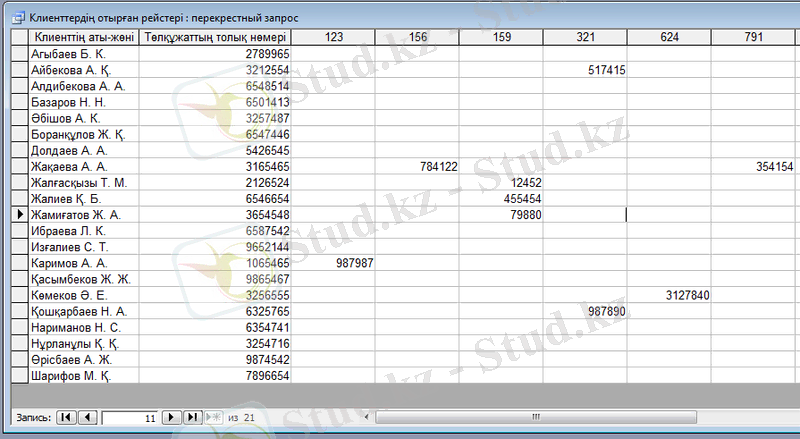
Task: Select the 321 column header
Action: (x=585, y=37)
